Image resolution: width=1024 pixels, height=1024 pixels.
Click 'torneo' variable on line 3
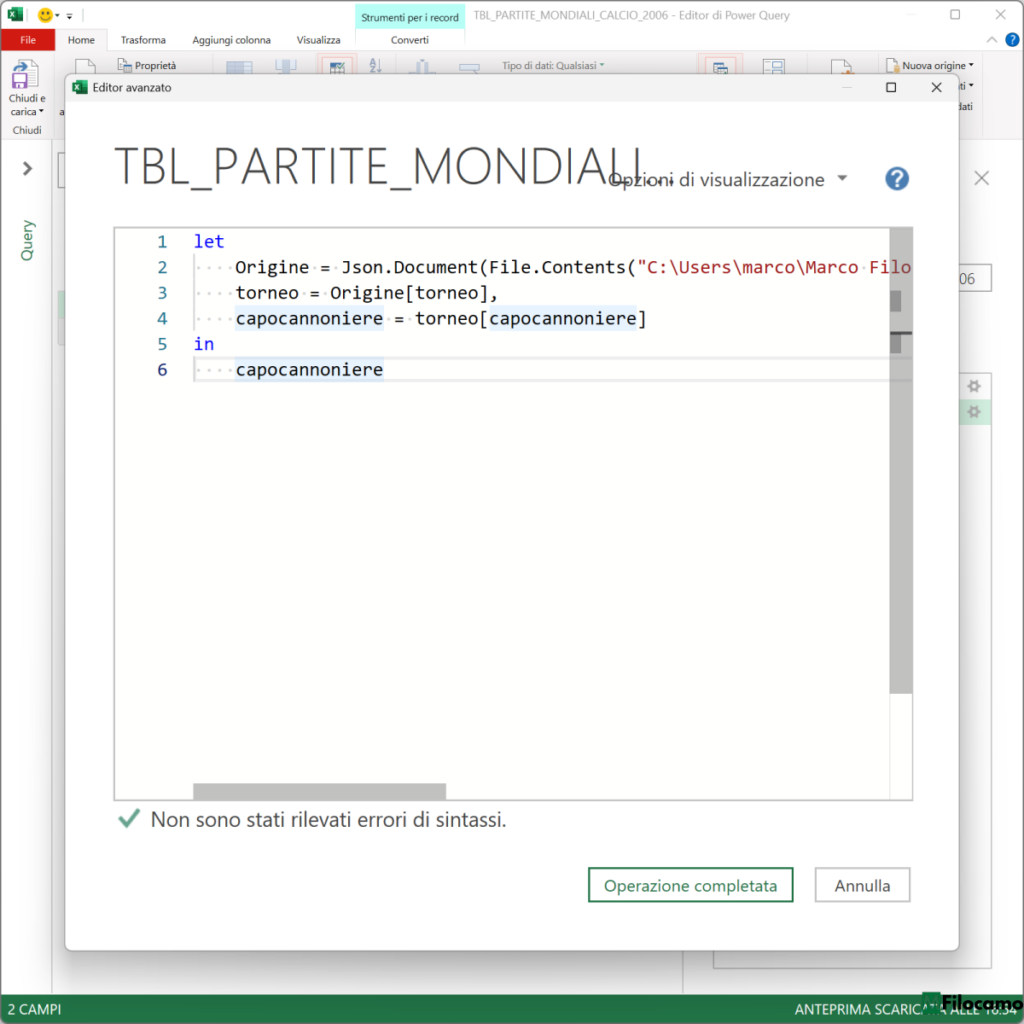click(x=266, y=293)
